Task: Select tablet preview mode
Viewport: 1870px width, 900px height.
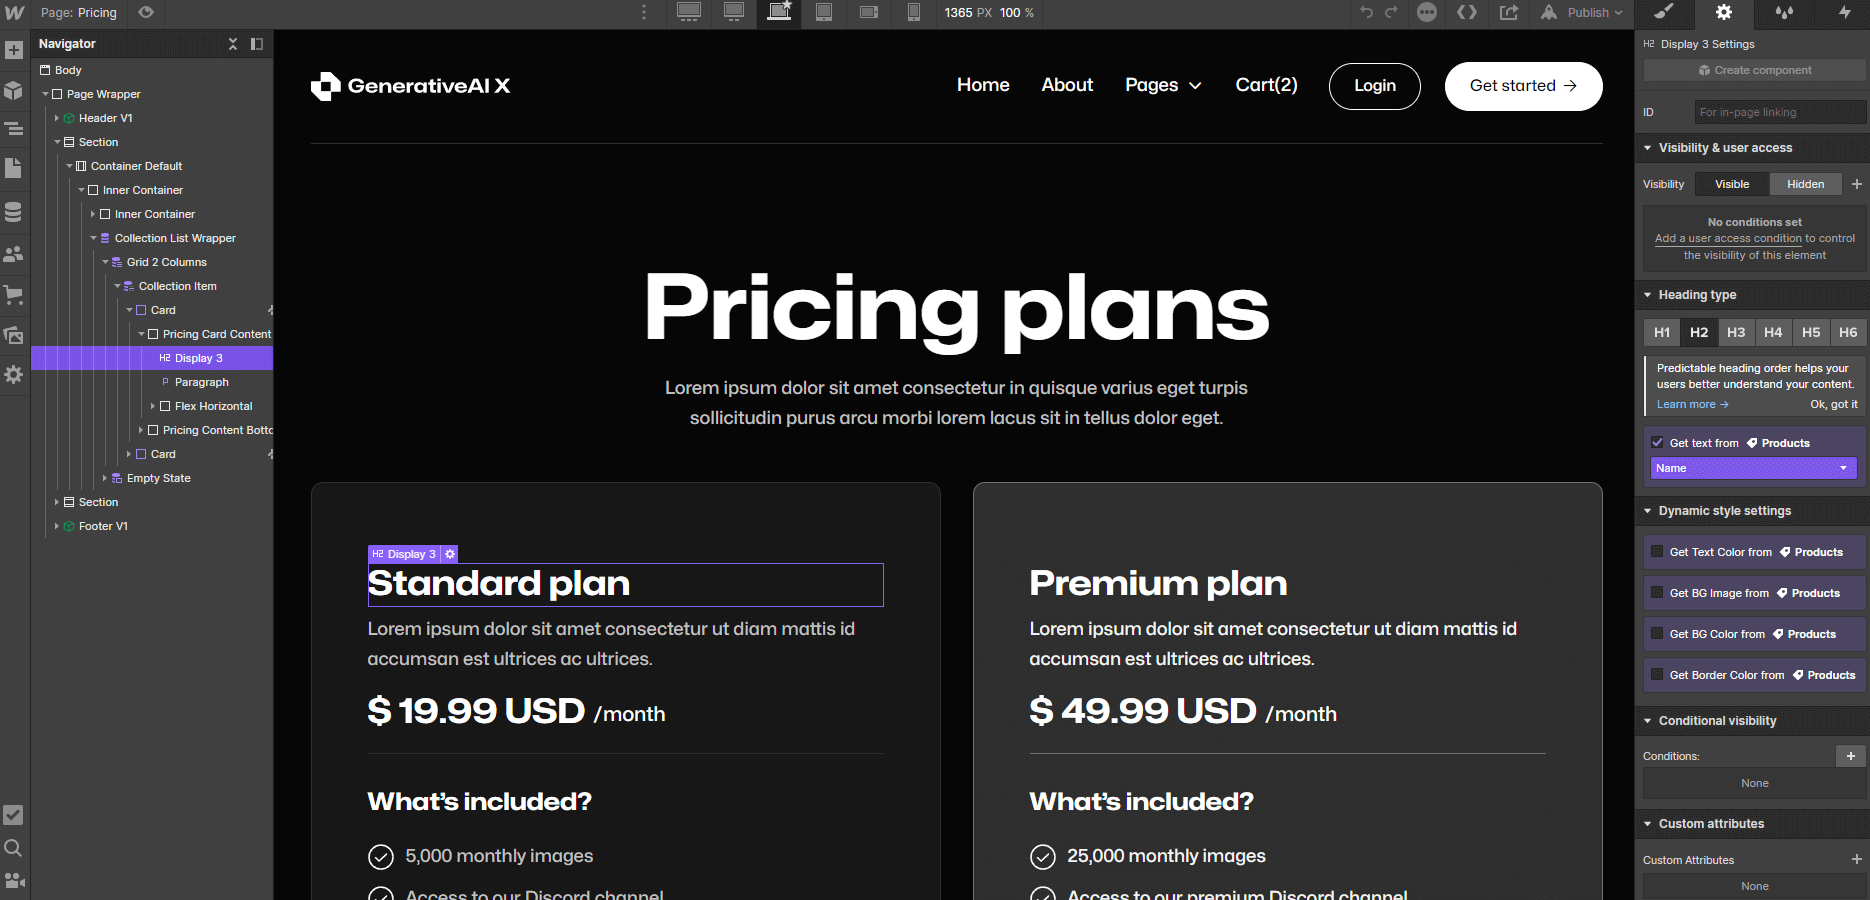Action: [x=824, y=13]
